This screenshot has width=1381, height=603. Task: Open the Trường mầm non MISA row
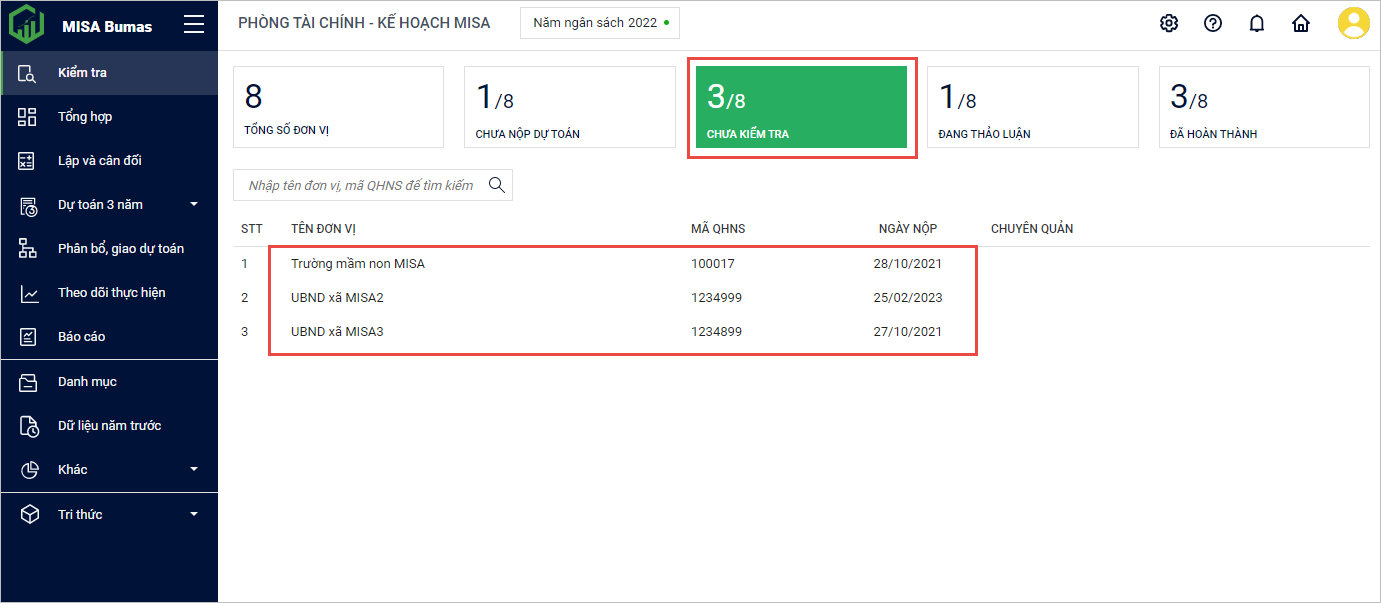[358, 264]
